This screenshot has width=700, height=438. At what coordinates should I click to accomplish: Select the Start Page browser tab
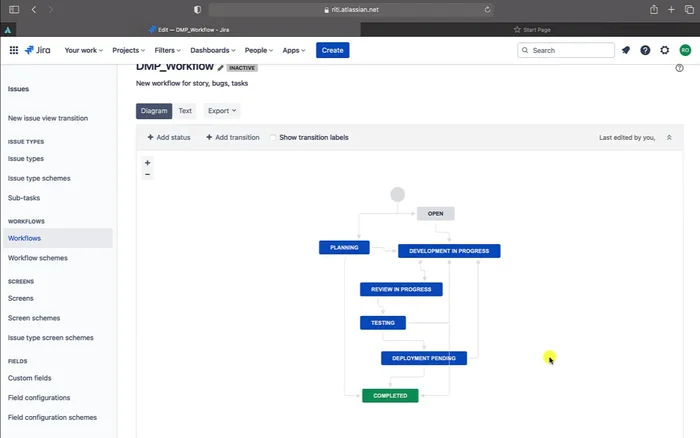pos(530,30)
